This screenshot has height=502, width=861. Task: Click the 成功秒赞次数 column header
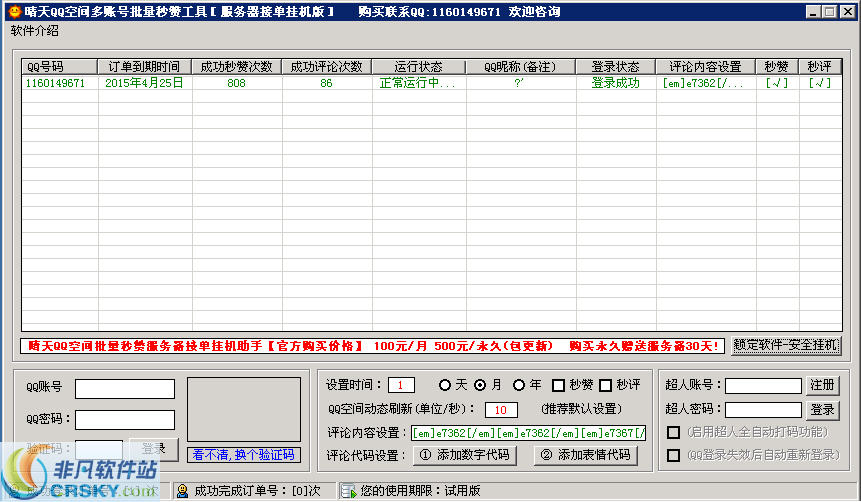[237, 66]
